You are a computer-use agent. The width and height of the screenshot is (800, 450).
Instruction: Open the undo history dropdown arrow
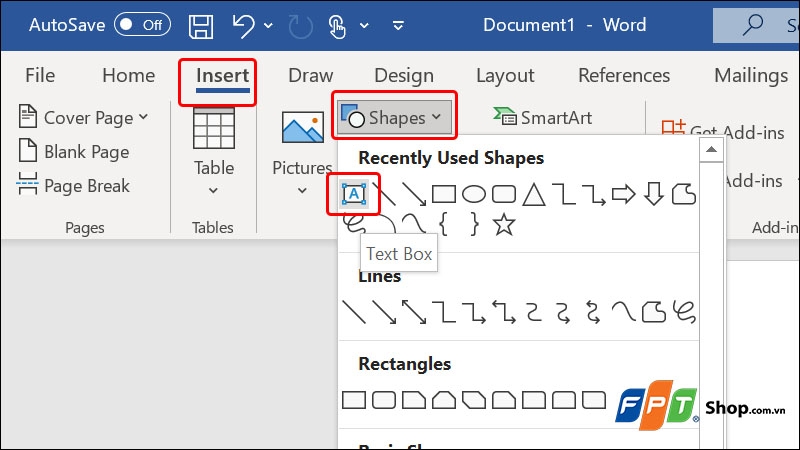266,25
